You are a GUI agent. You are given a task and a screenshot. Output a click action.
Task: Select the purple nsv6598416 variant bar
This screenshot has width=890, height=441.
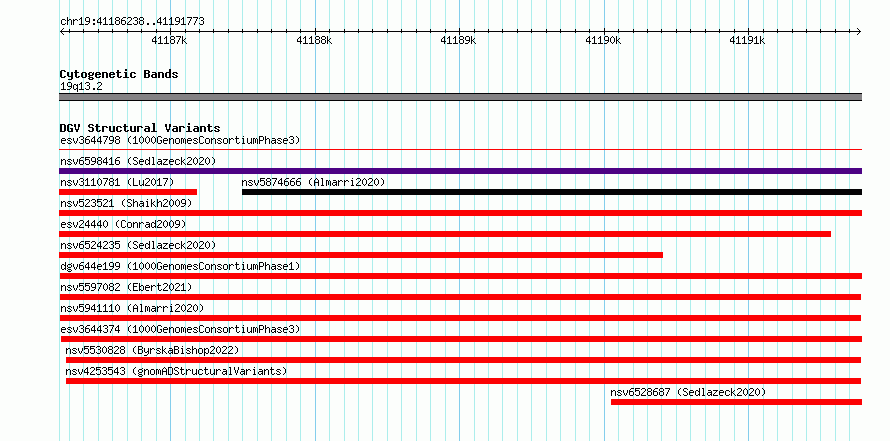tap(460, 171)
